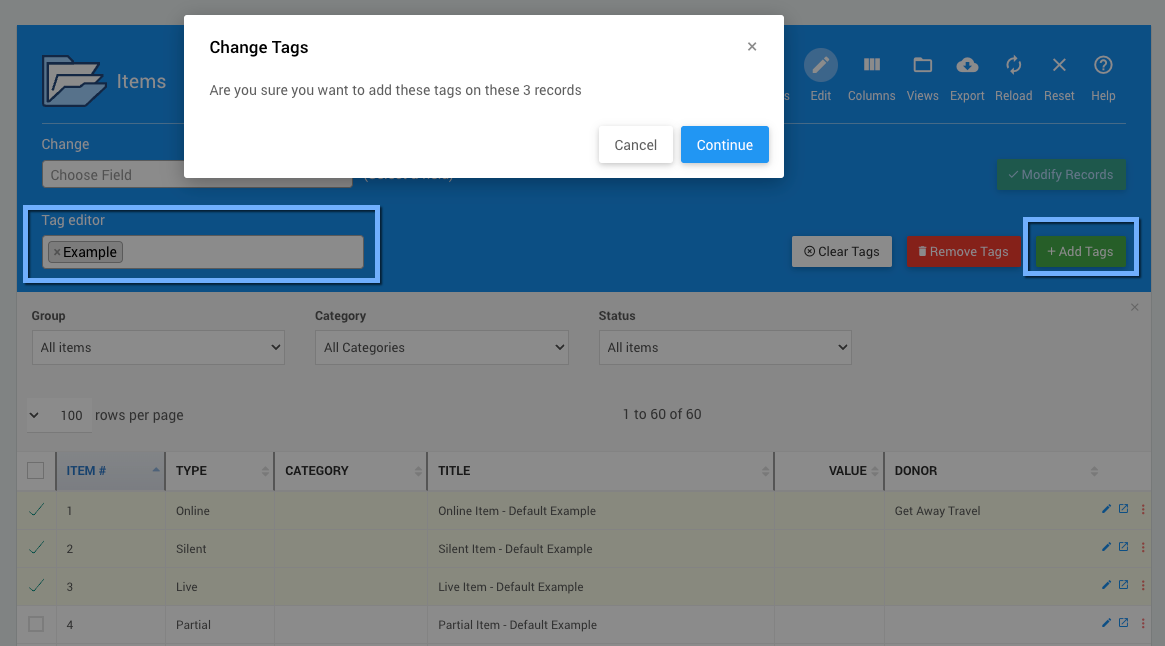Toggle the select-all checkbox in table header

coord(36,471)
